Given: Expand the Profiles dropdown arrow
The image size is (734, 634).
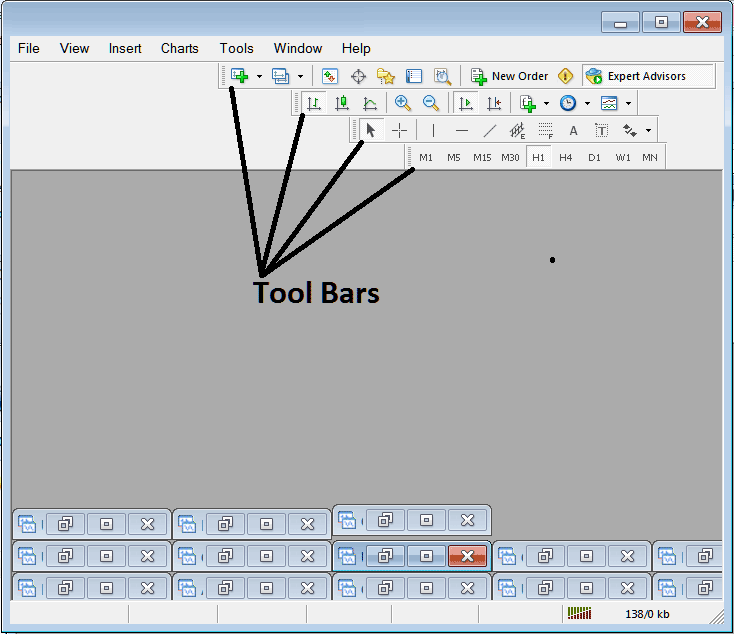Looking at the screenshot, I should pyautogui.click(x=300, y=76).
